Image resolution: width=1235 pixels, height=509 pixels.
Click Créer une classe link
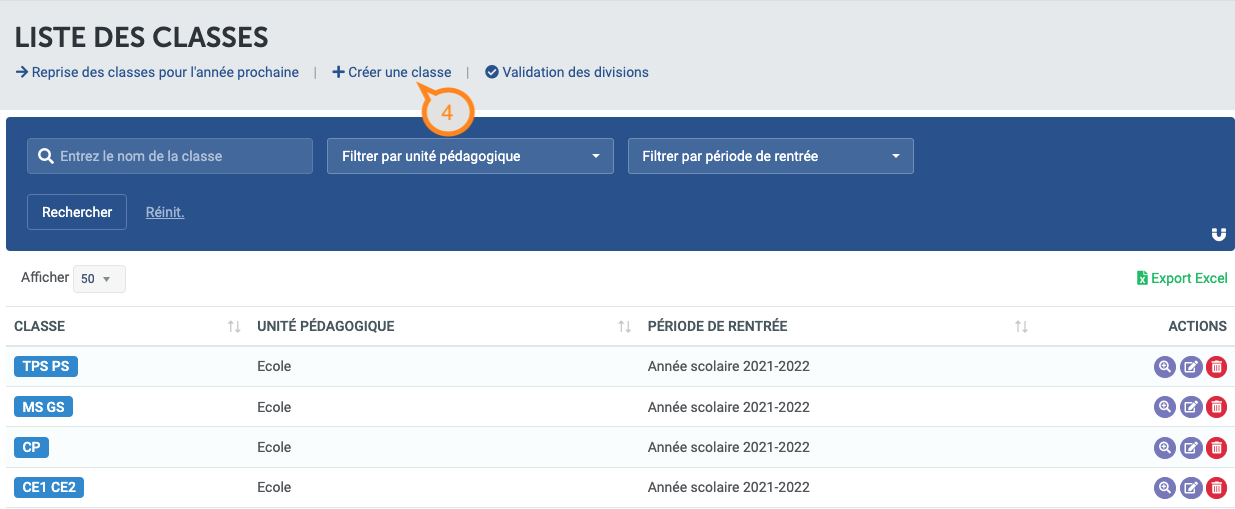392,72
